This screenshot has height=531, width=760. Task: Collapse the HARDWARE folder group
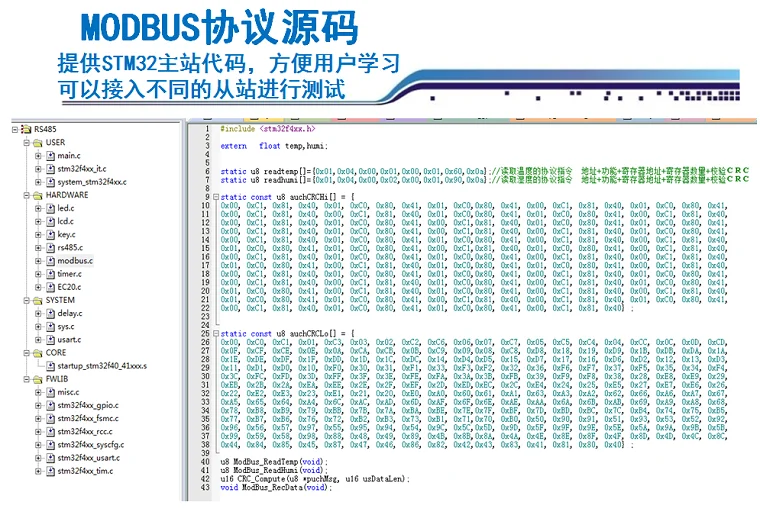pyautogui.click(x=27, y=195)
